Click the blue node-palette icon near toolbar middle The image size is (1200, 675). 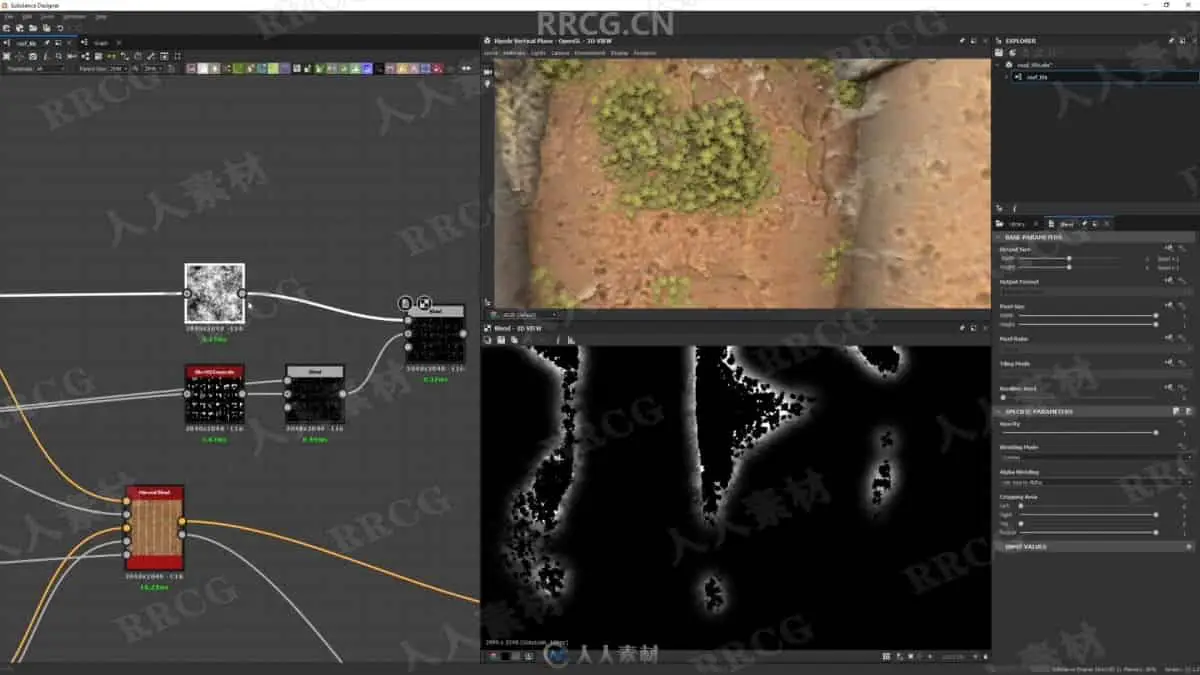[x=367, y=68]
